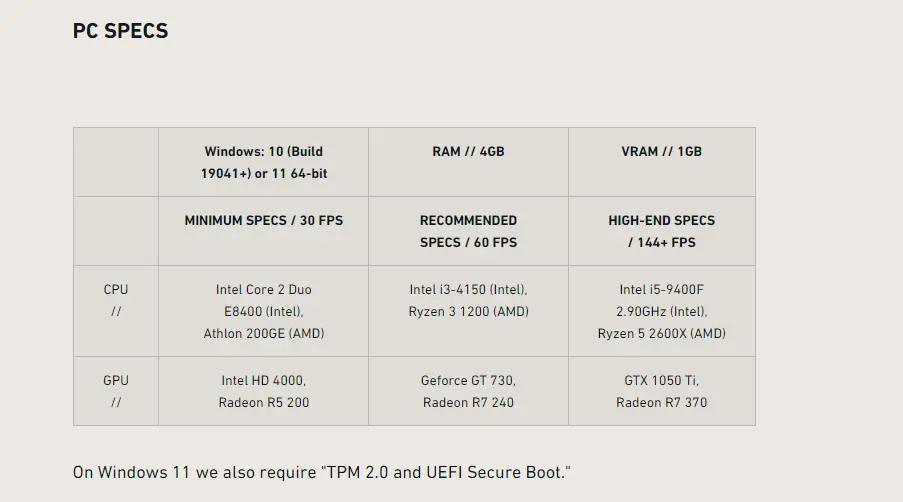Image resolution: width=903 pixels, height=502 pixels.
Task: Click the PC SPECS heading
Action: pyautogui.click(x=120, y=31)
